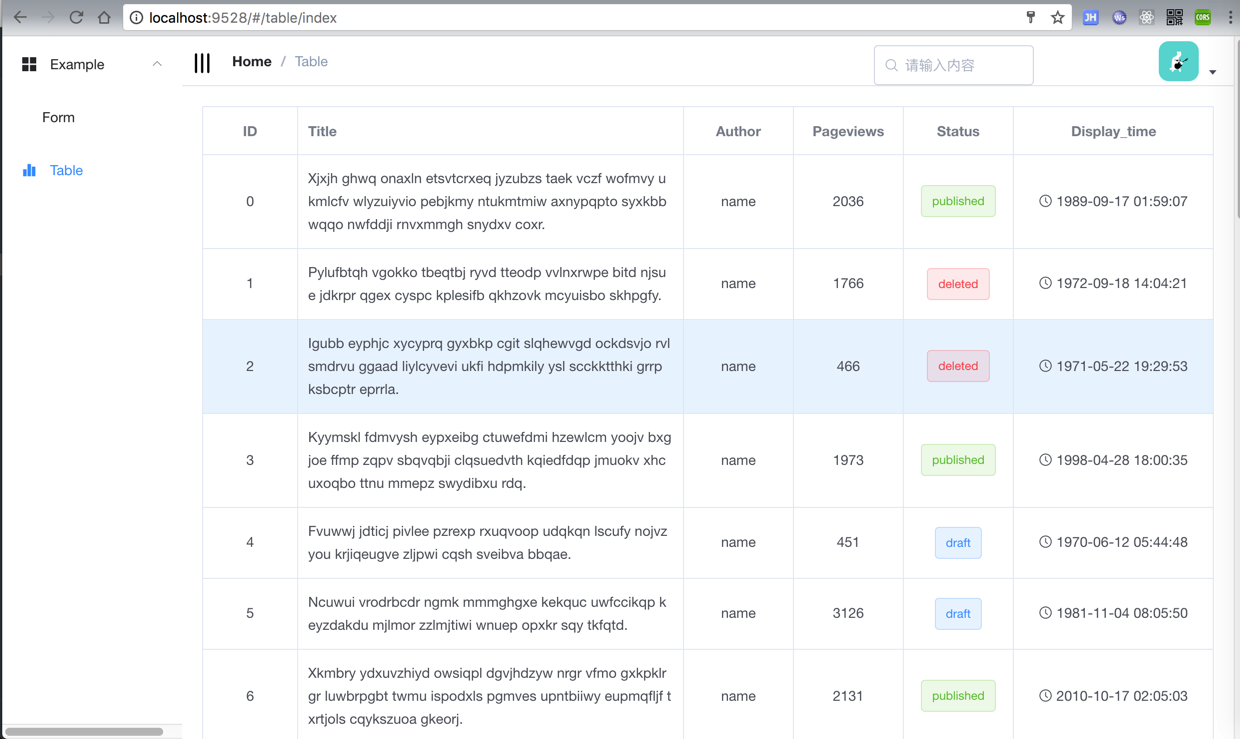Open the Form menu item
Screen dimensions: 1240x739
coord(58,117)
